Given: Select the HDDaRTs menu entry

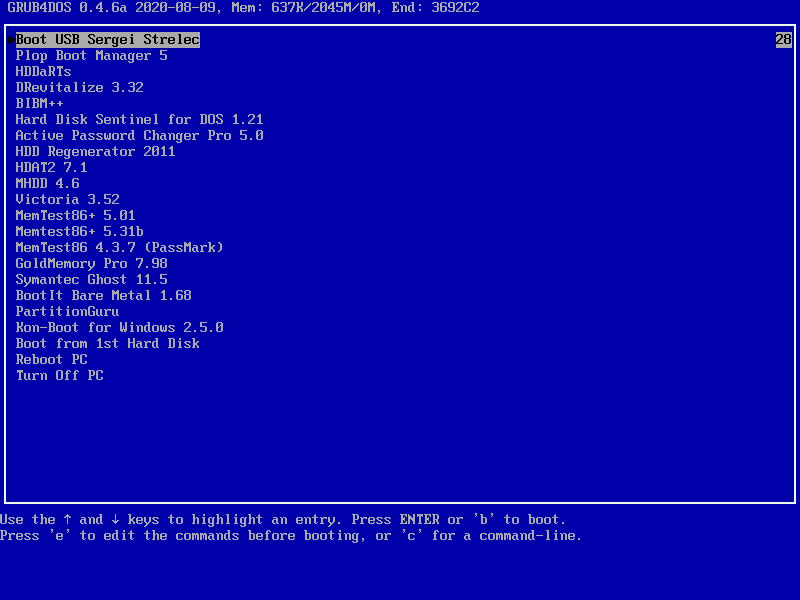Looking at the screenshot, I should [x=43, y=72].
